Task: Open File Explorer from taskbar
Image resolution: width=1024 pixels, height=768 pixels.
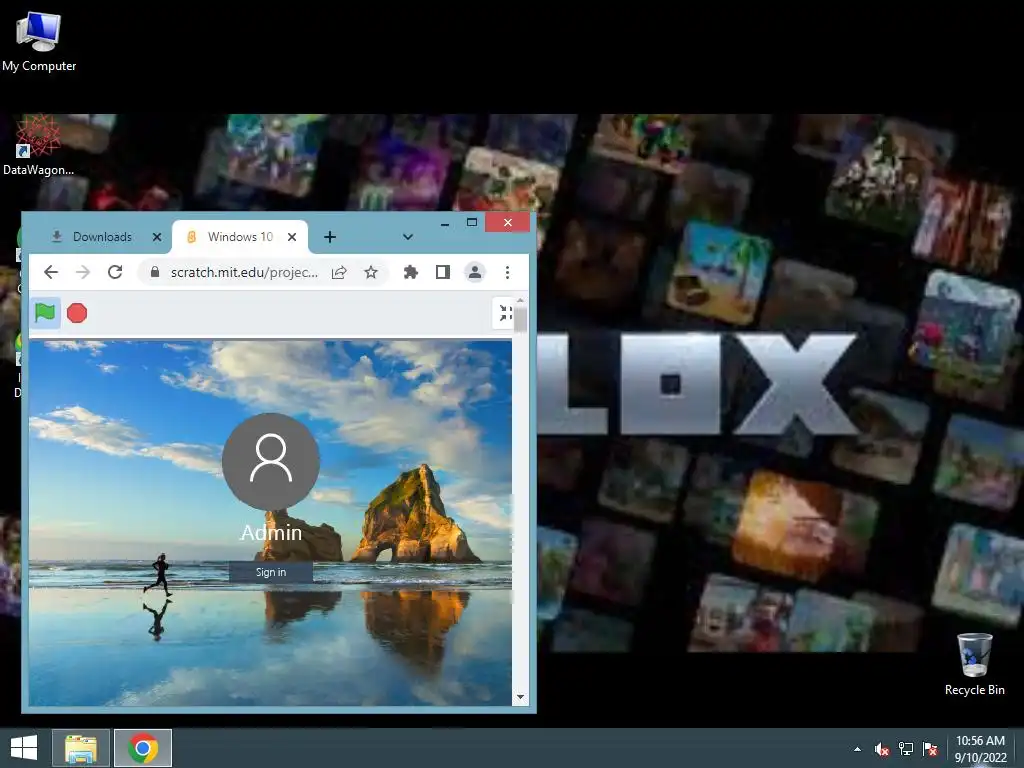Action: [x=81, y=748]
